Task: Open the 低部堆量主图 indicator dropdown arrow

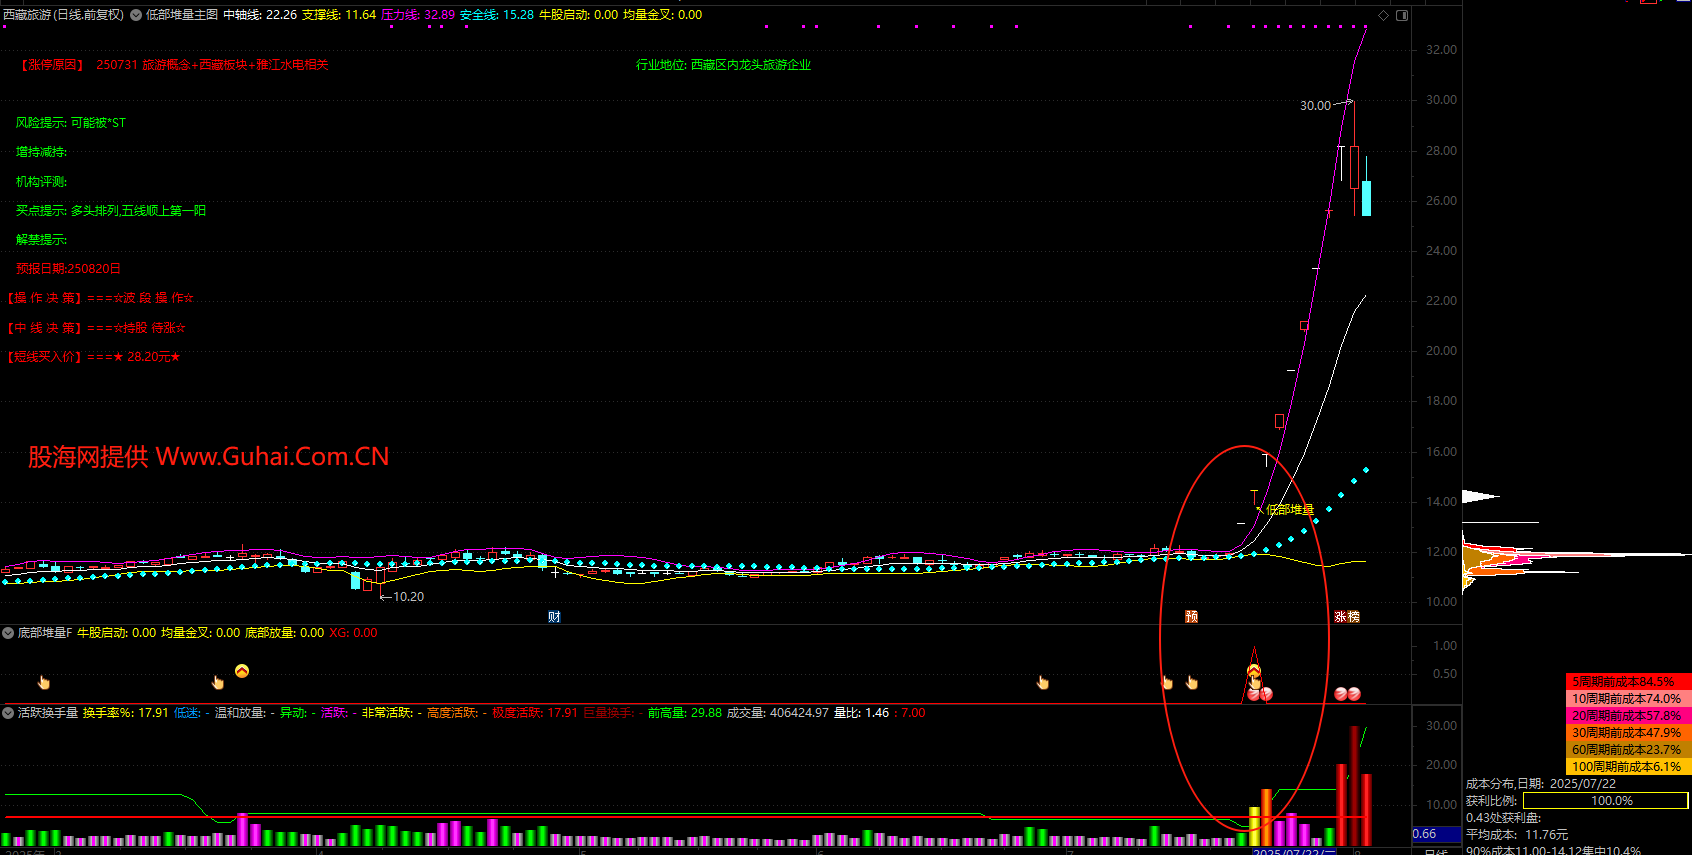Action: coord(136,15)
